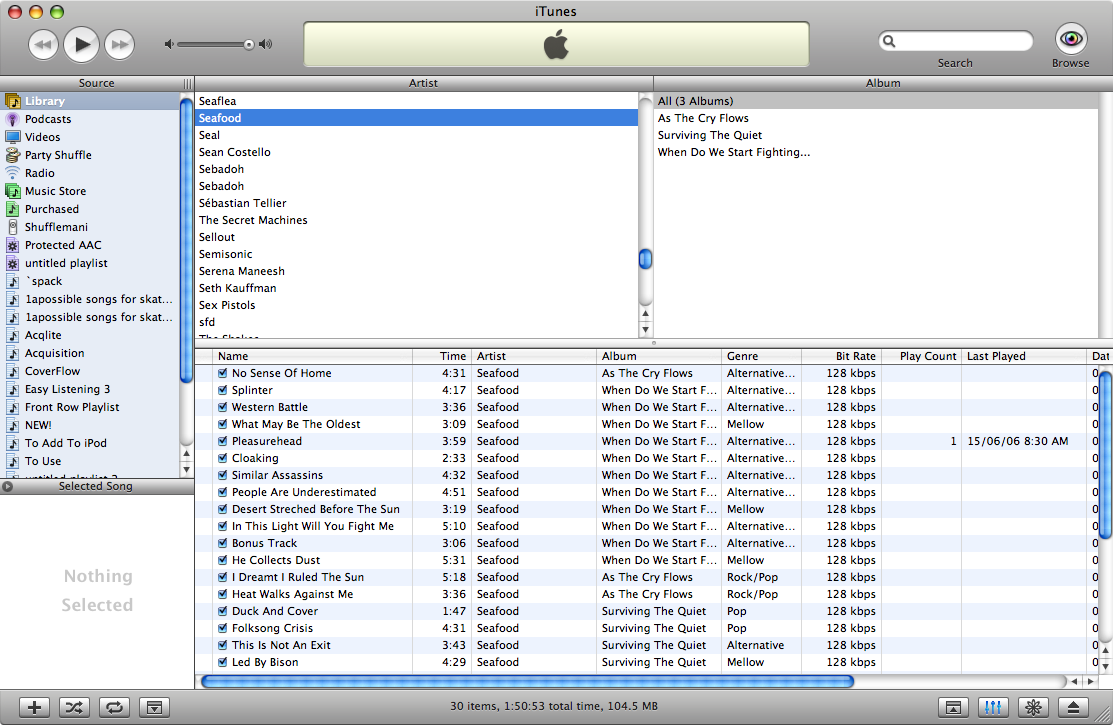
Task: Eject the disc
Action: pyautogui.click(x=1073, y=707)
